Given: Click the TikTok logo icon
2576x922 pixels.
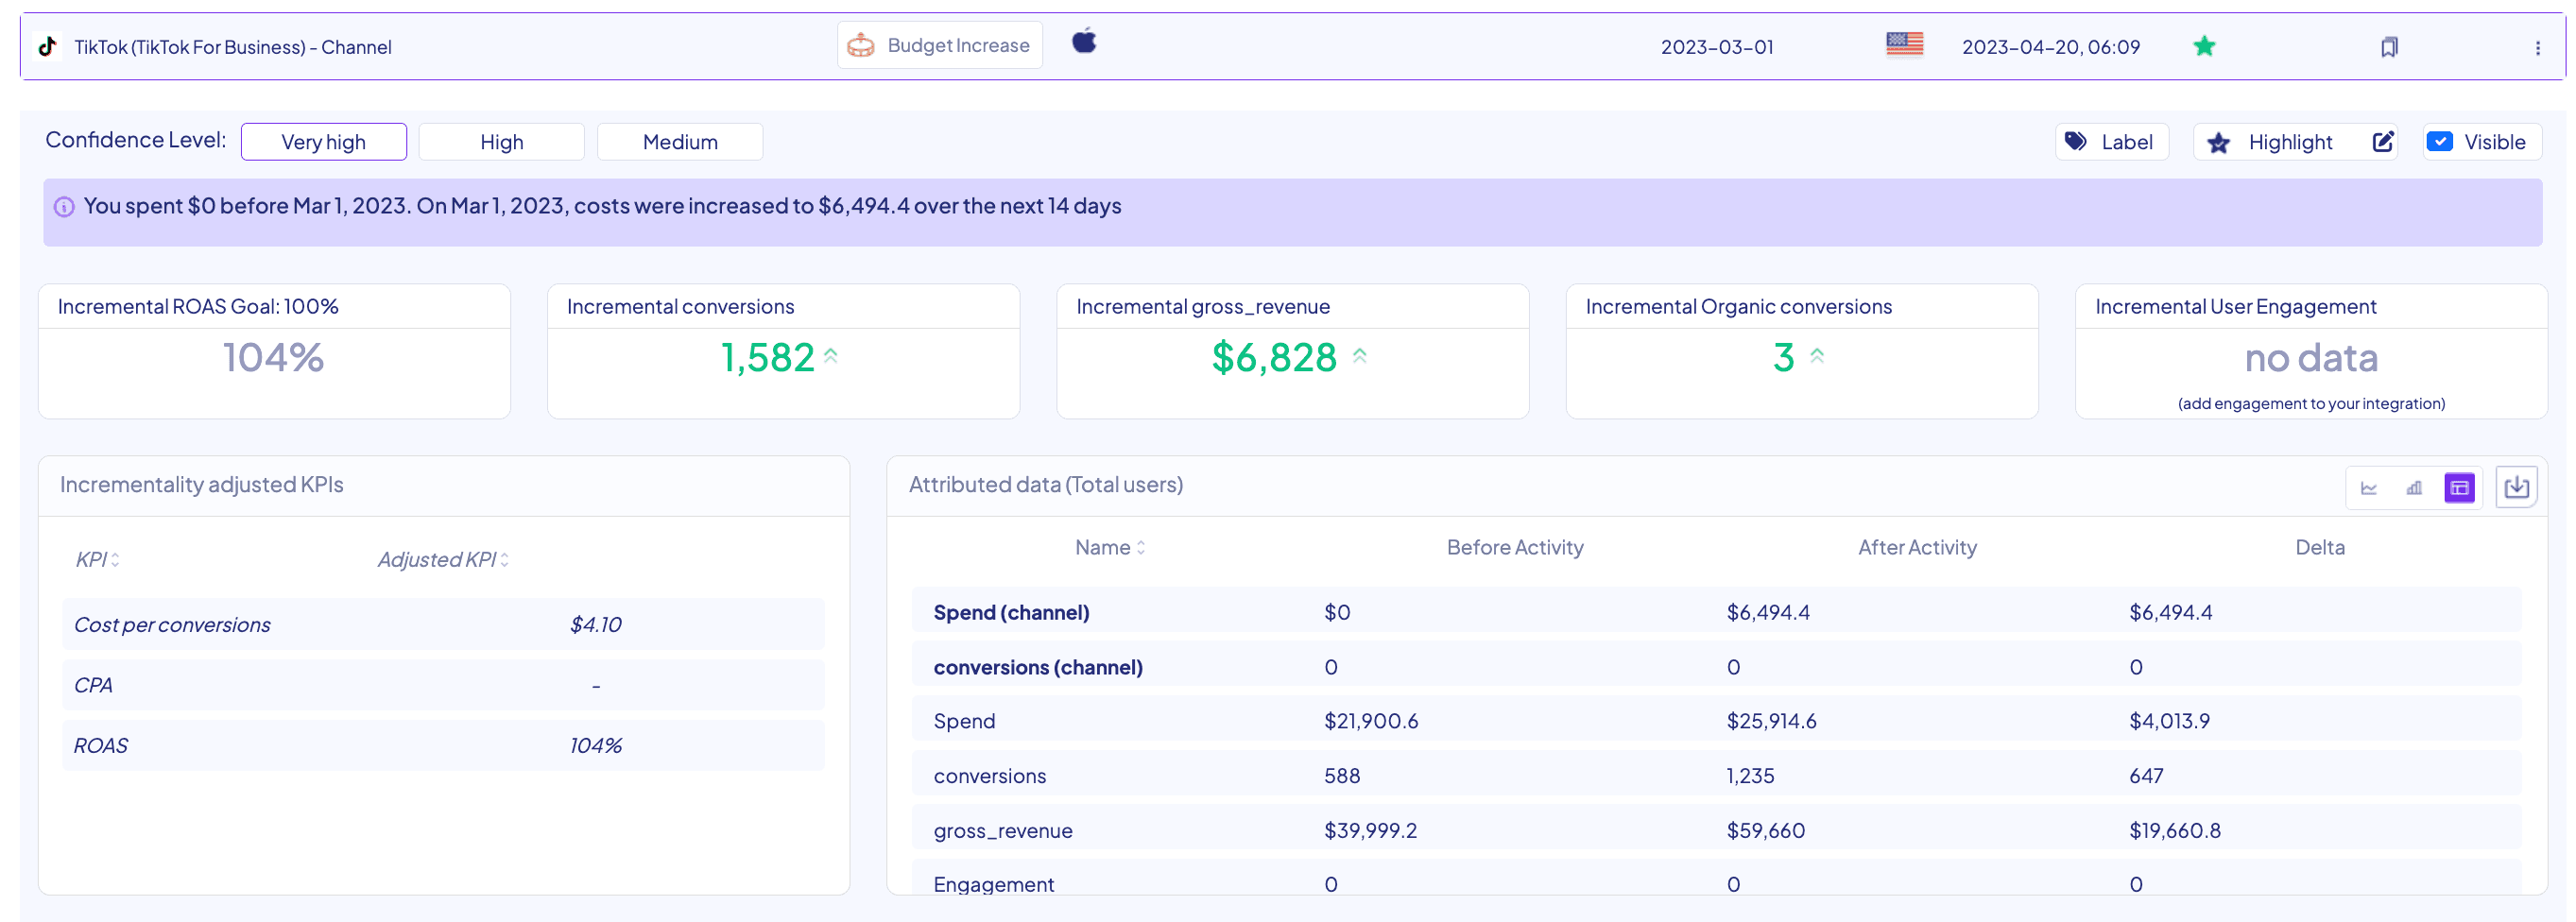Looking at the screenshot, I should pos(47,46).
